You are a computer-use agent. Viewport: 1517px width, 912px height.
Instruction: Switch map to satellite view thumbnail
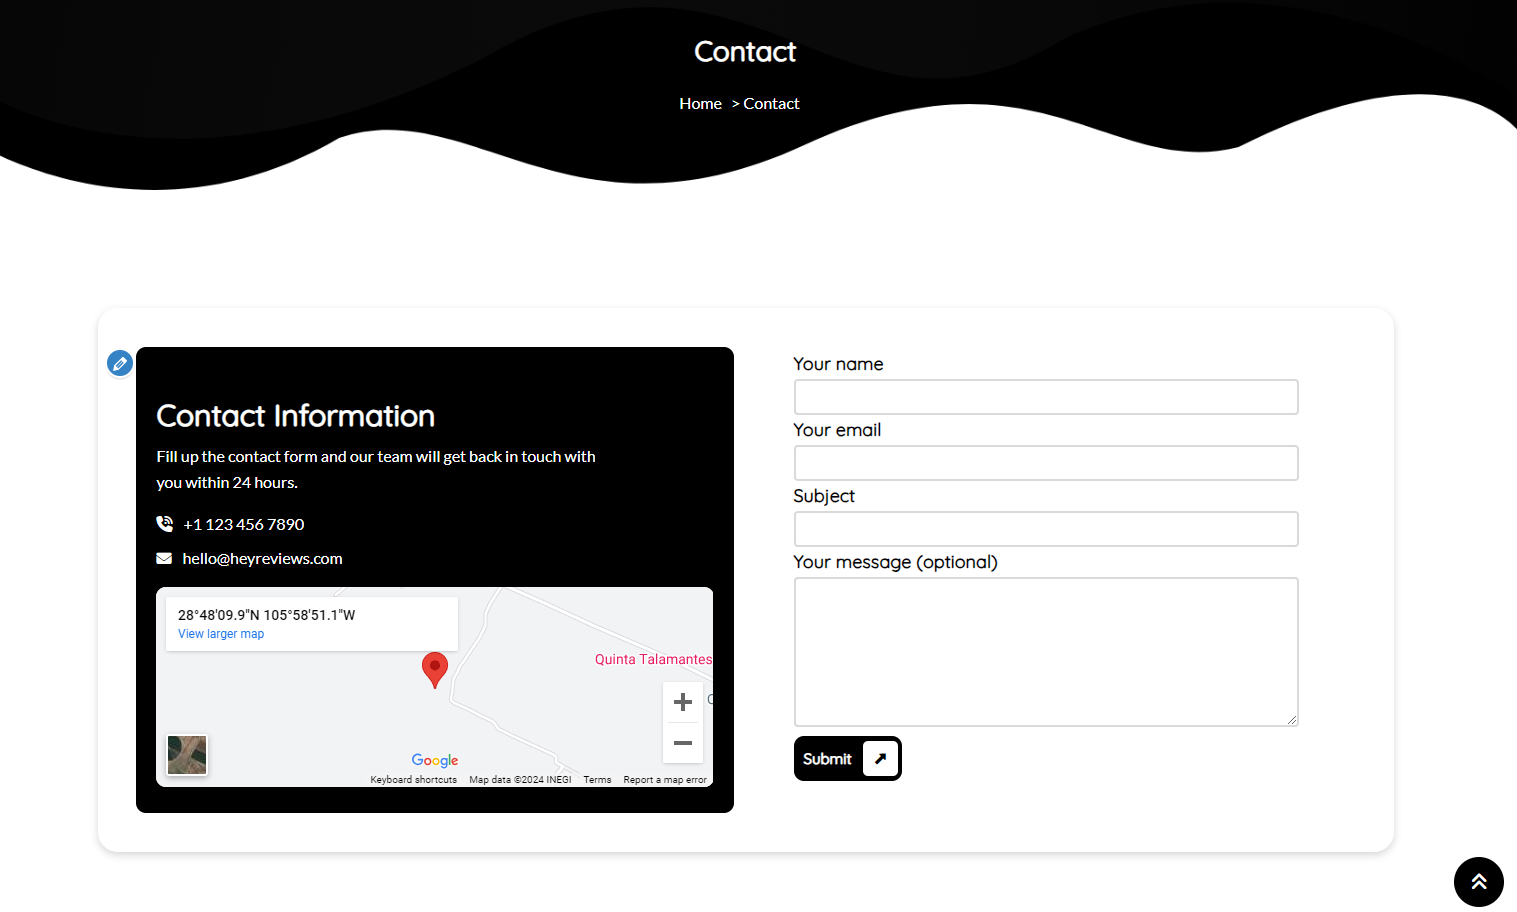[187, 755]
